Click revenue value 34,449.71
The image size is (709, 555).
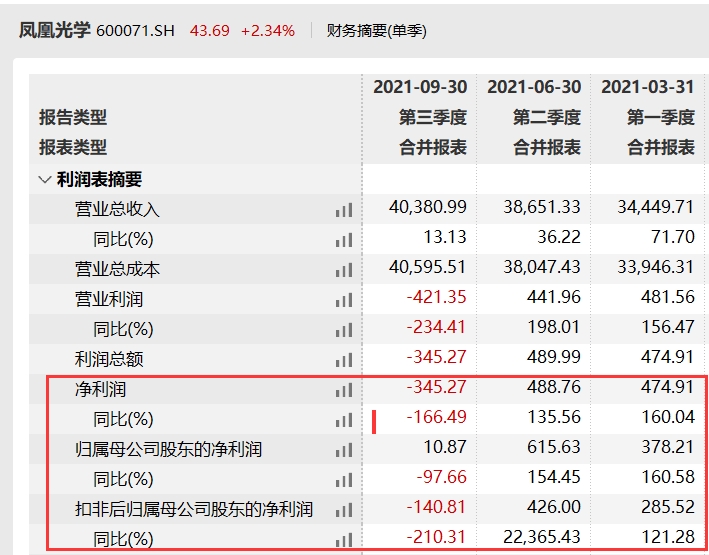(x=656, y=207)
